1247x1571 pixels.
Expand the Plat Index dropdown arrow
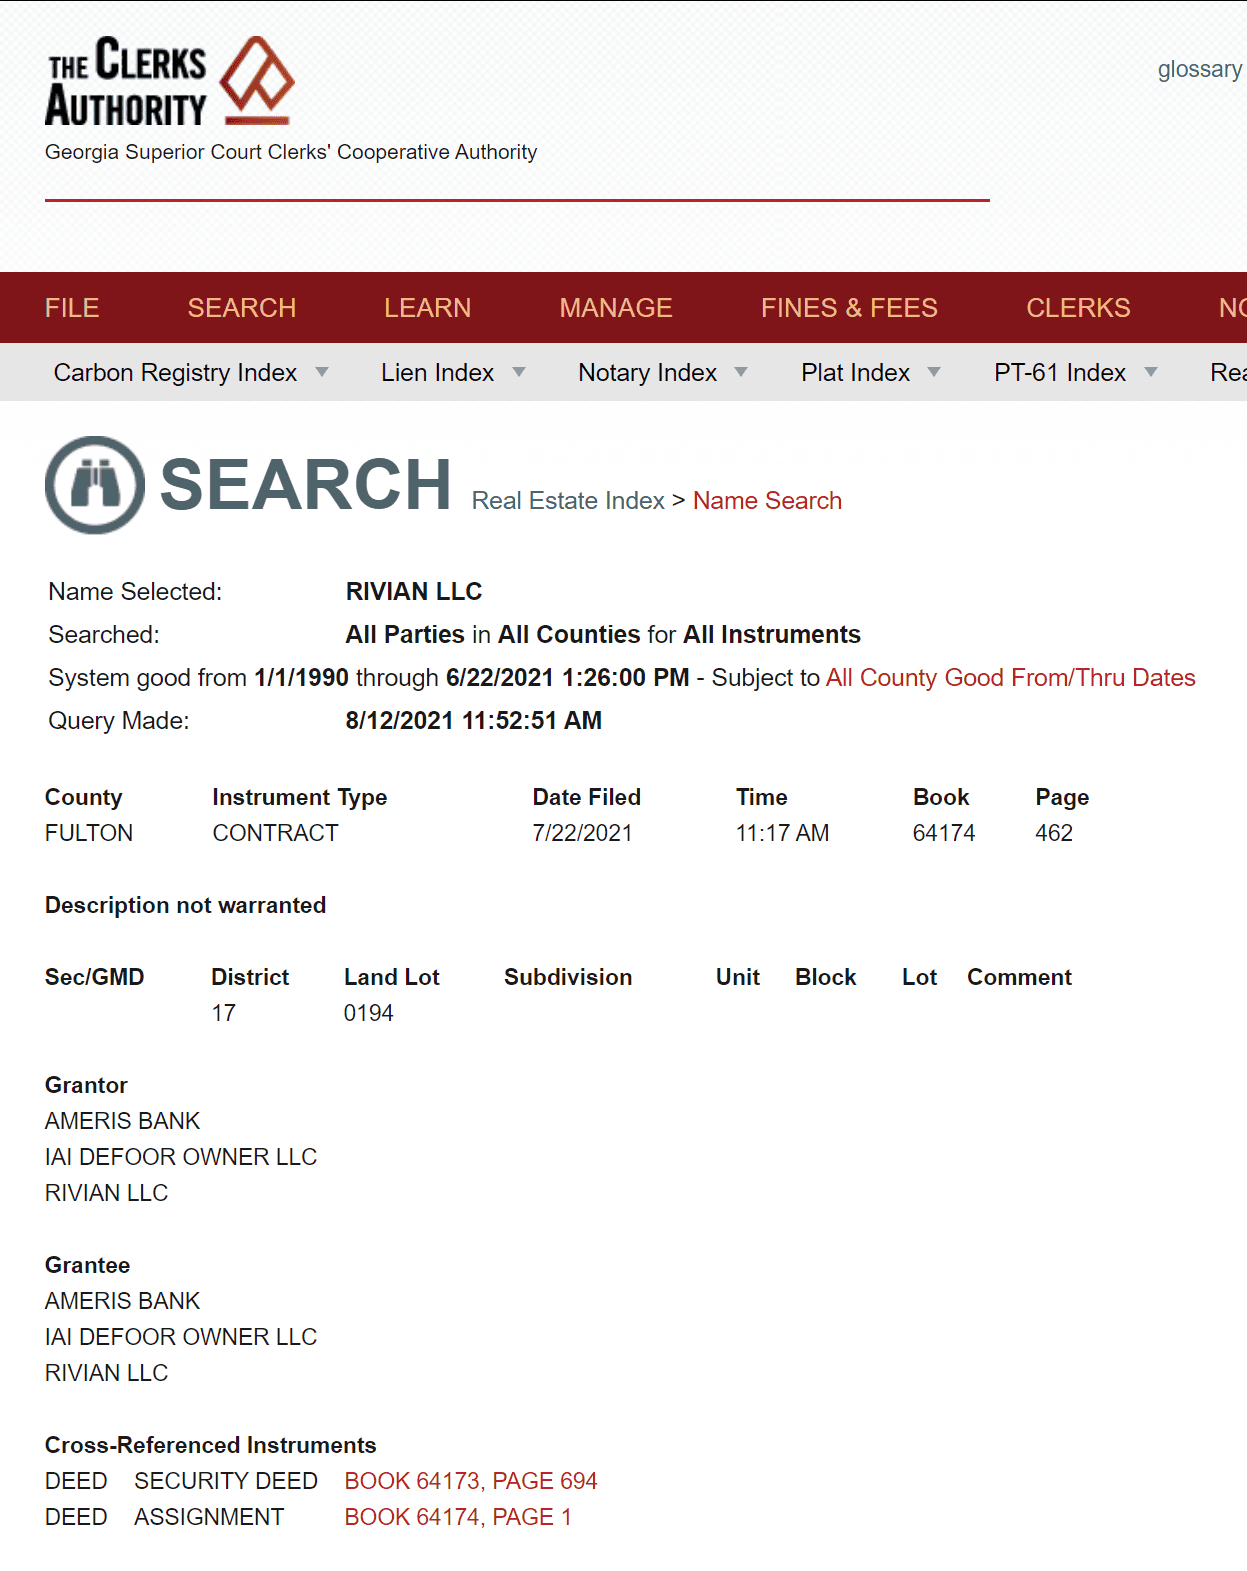pos(934,372)
